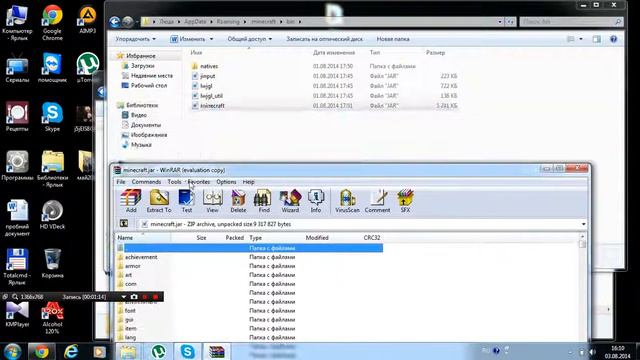The image size is (640, 360).
Task: Click Новая папка in Explorer toolbar
Action: coord(393,39)
